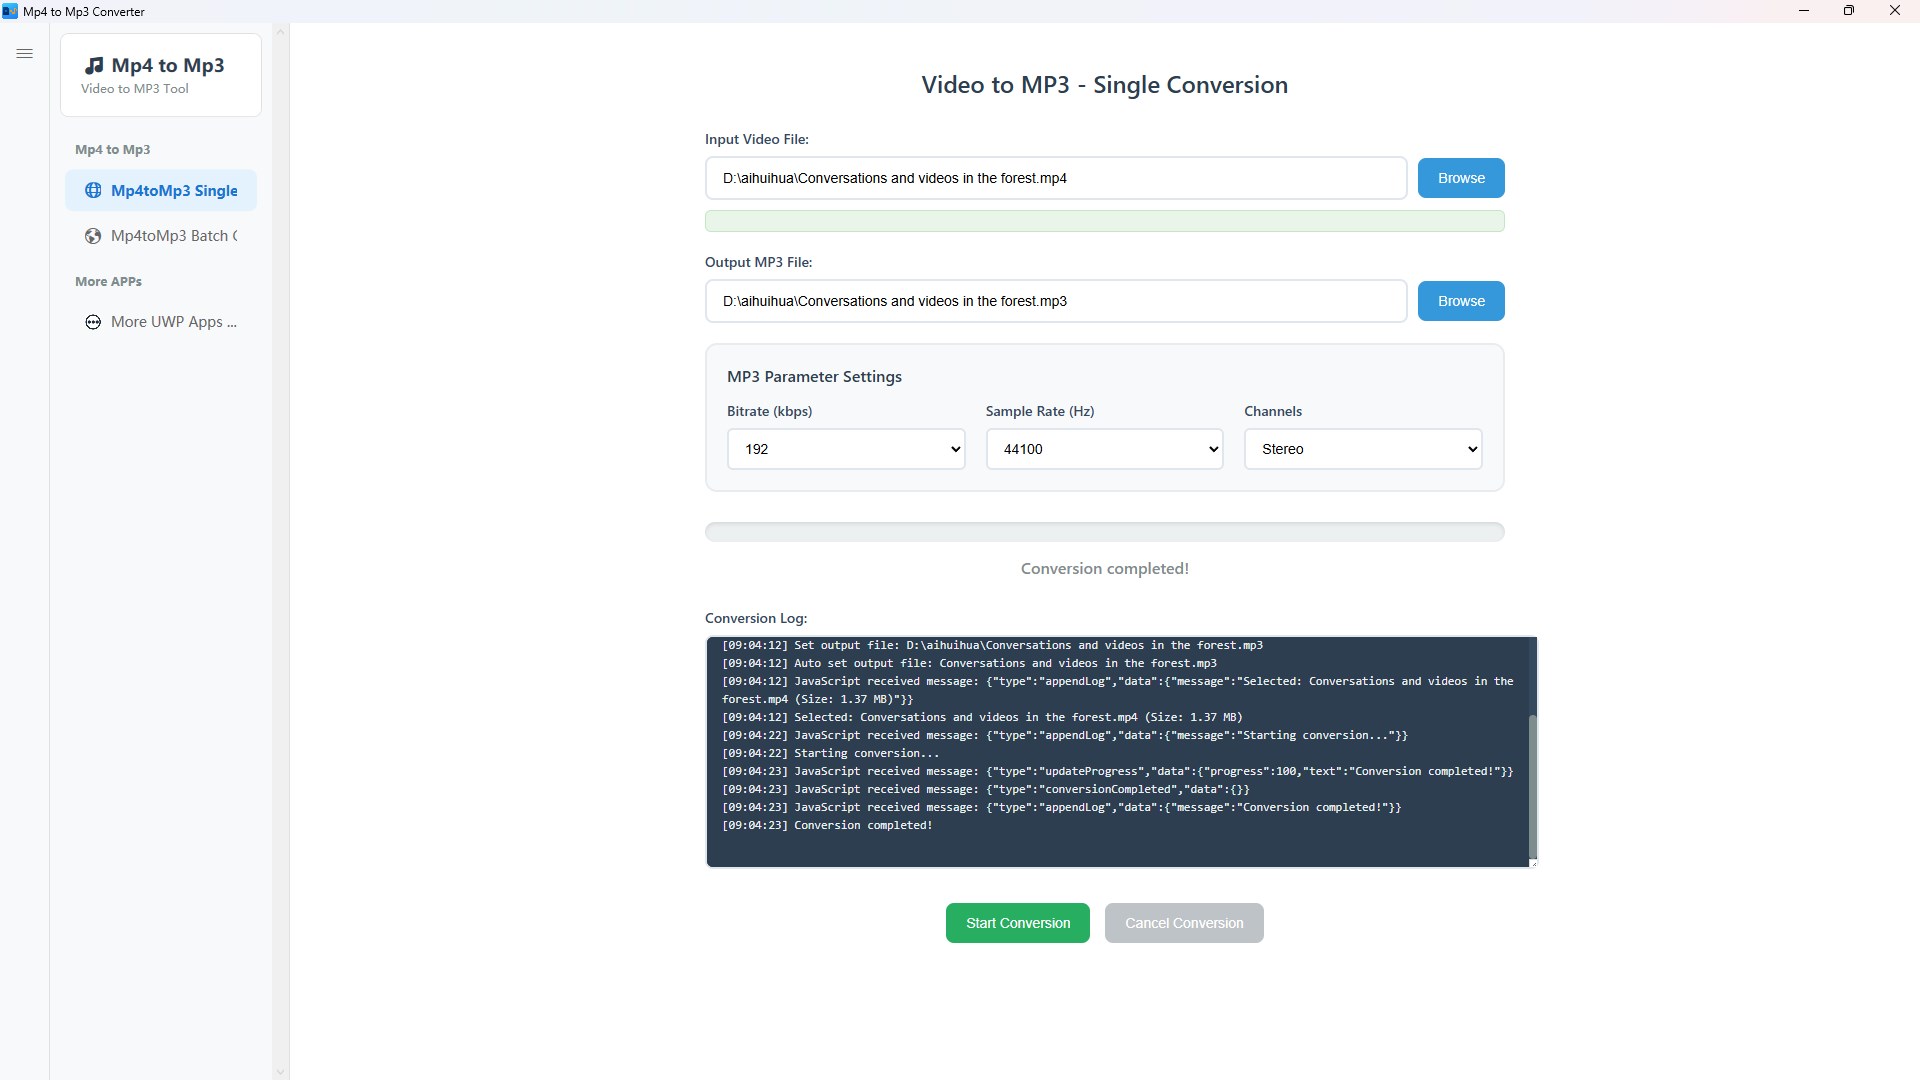Open the Bitrate (kbps) dropdown
The image size is (1920, 1080).
coord(846,449)
